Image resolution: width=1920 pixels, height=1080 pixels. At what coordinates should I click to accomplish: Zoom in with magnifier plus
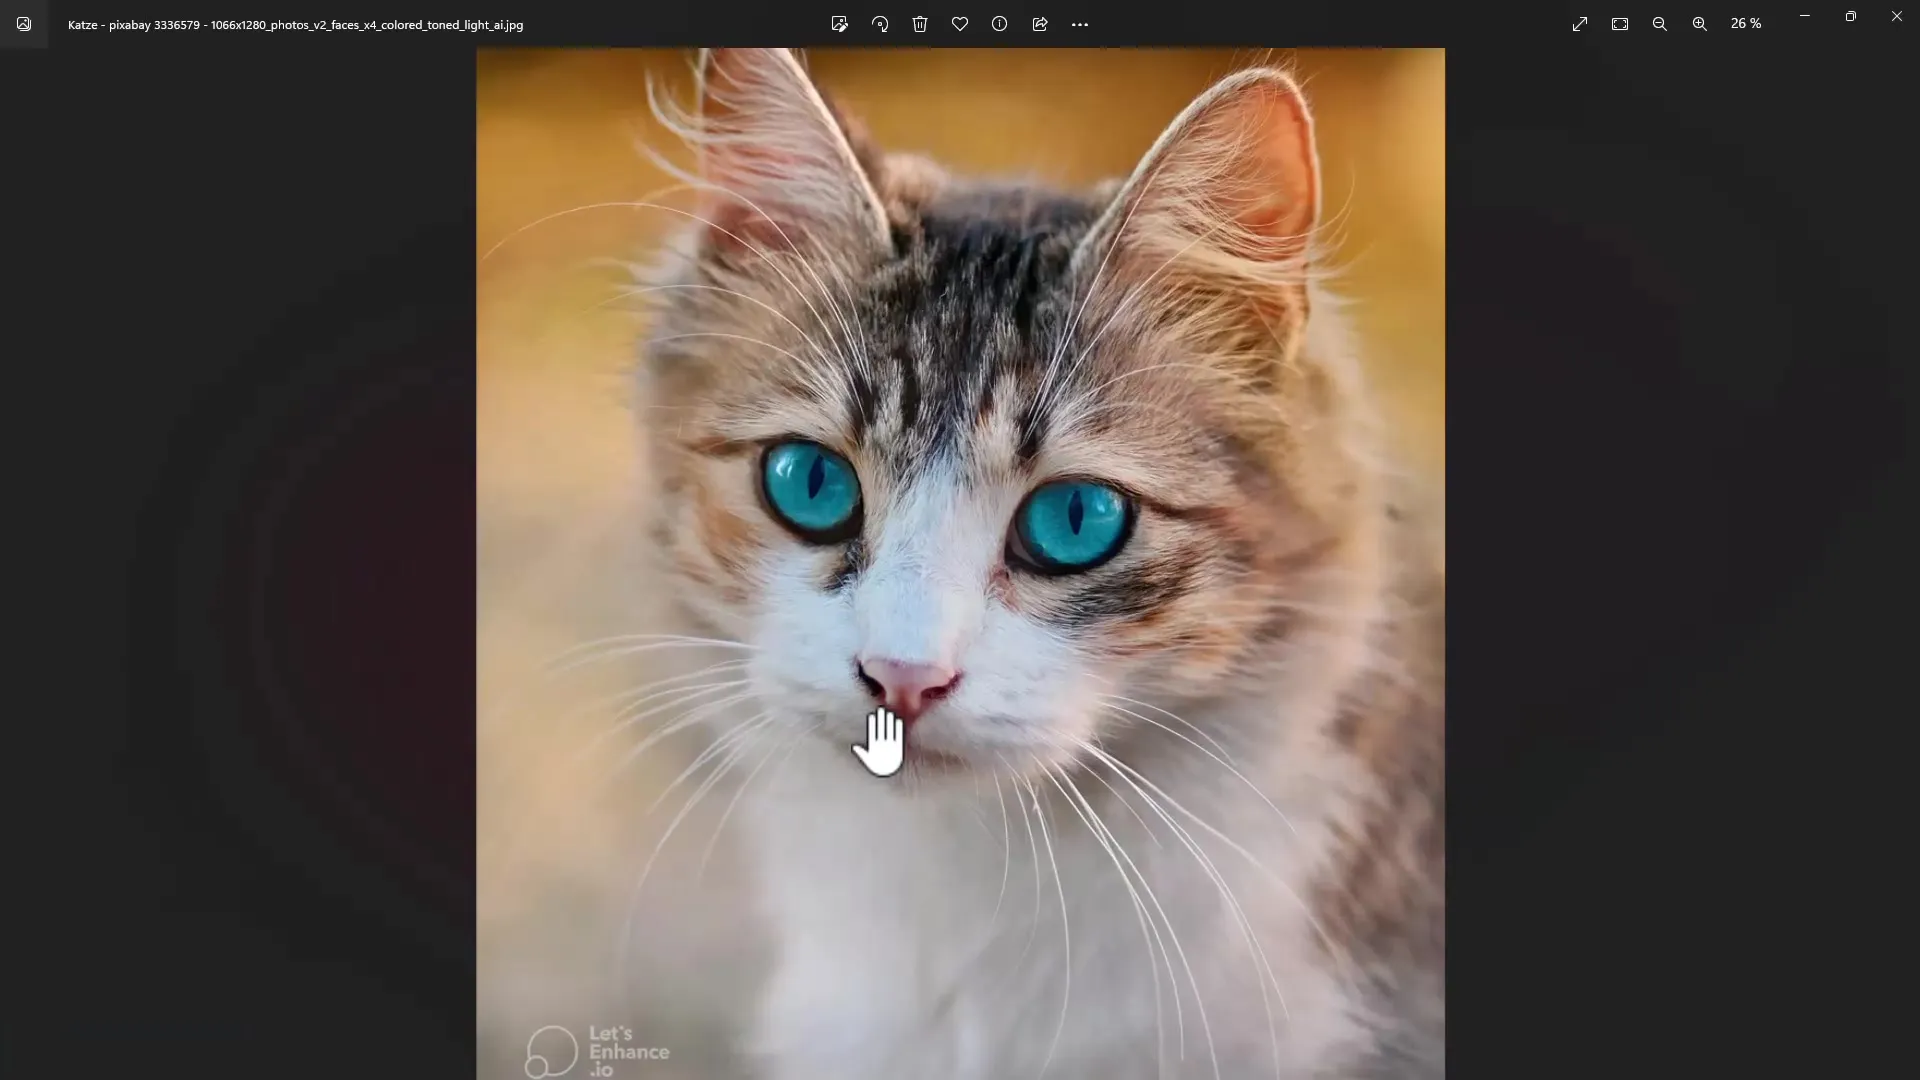coord(1700,24)
